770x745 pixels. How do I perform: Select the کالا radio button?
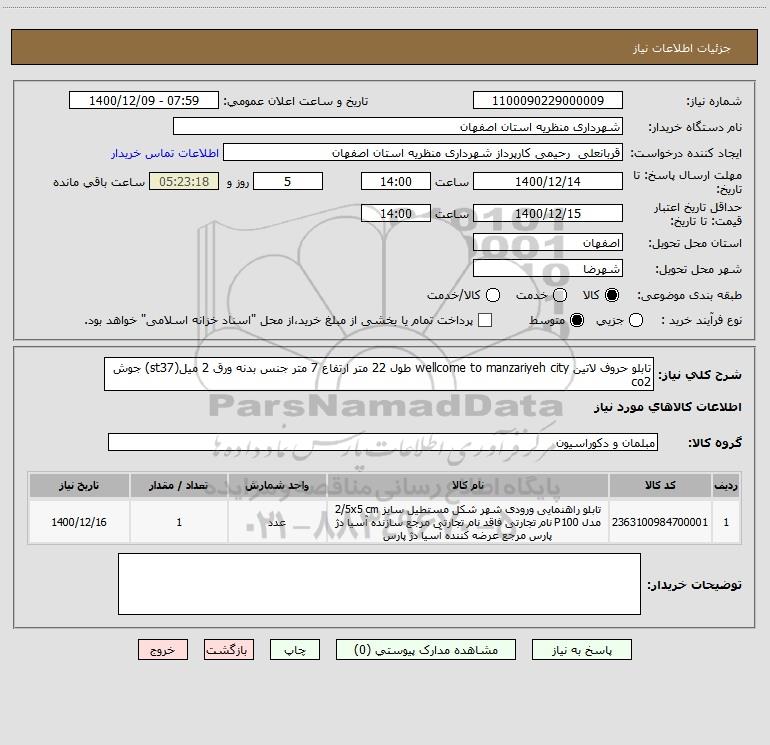pyautogui.click(x=612, y=295)
